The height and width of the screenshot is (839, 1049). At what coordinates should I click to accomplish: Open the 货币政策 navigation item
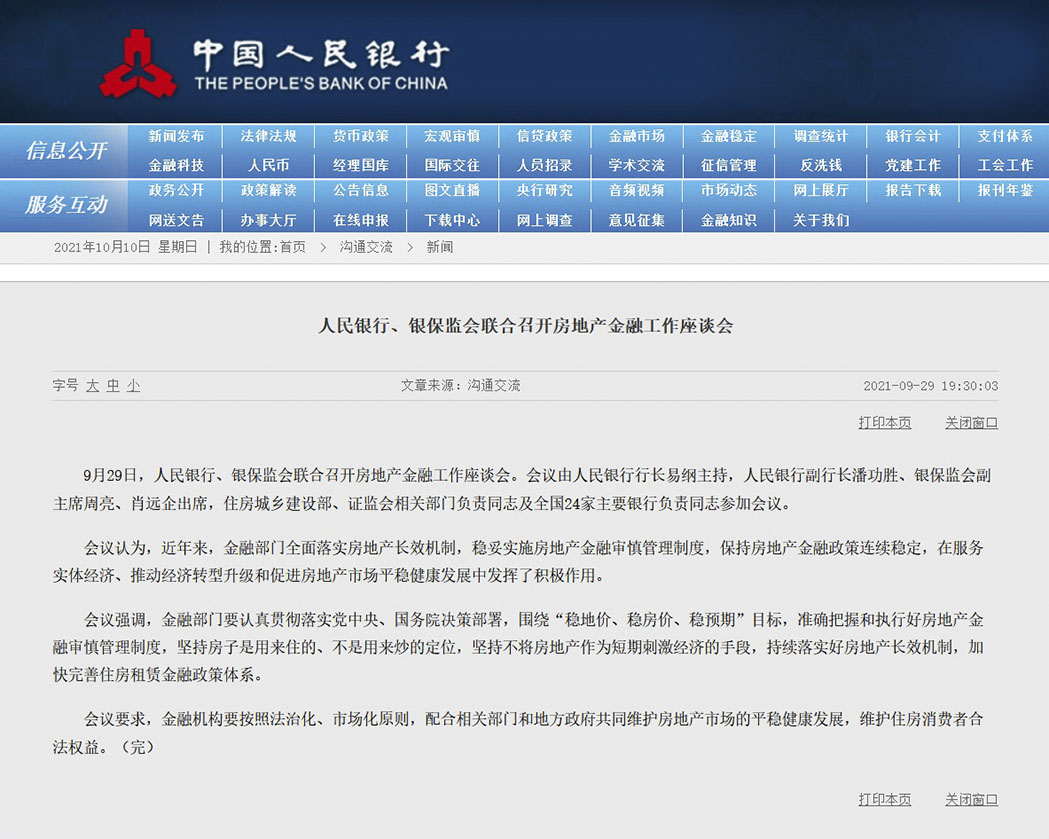[x=360, y=136]
